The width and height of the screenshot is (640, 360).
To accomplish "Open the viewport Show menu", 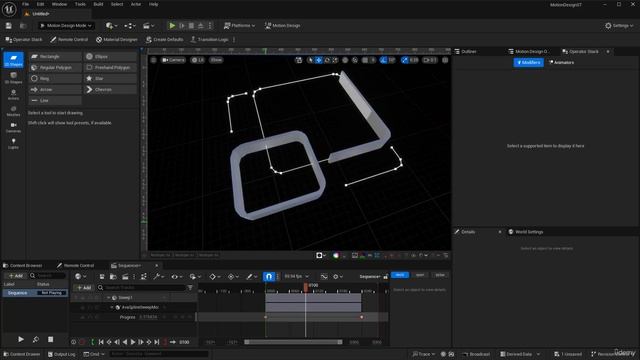I will pos(216,60).
